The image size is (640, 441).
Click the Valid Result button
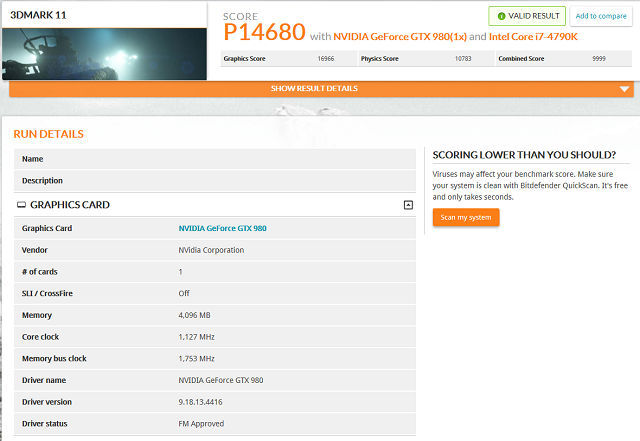coord(527,16)
